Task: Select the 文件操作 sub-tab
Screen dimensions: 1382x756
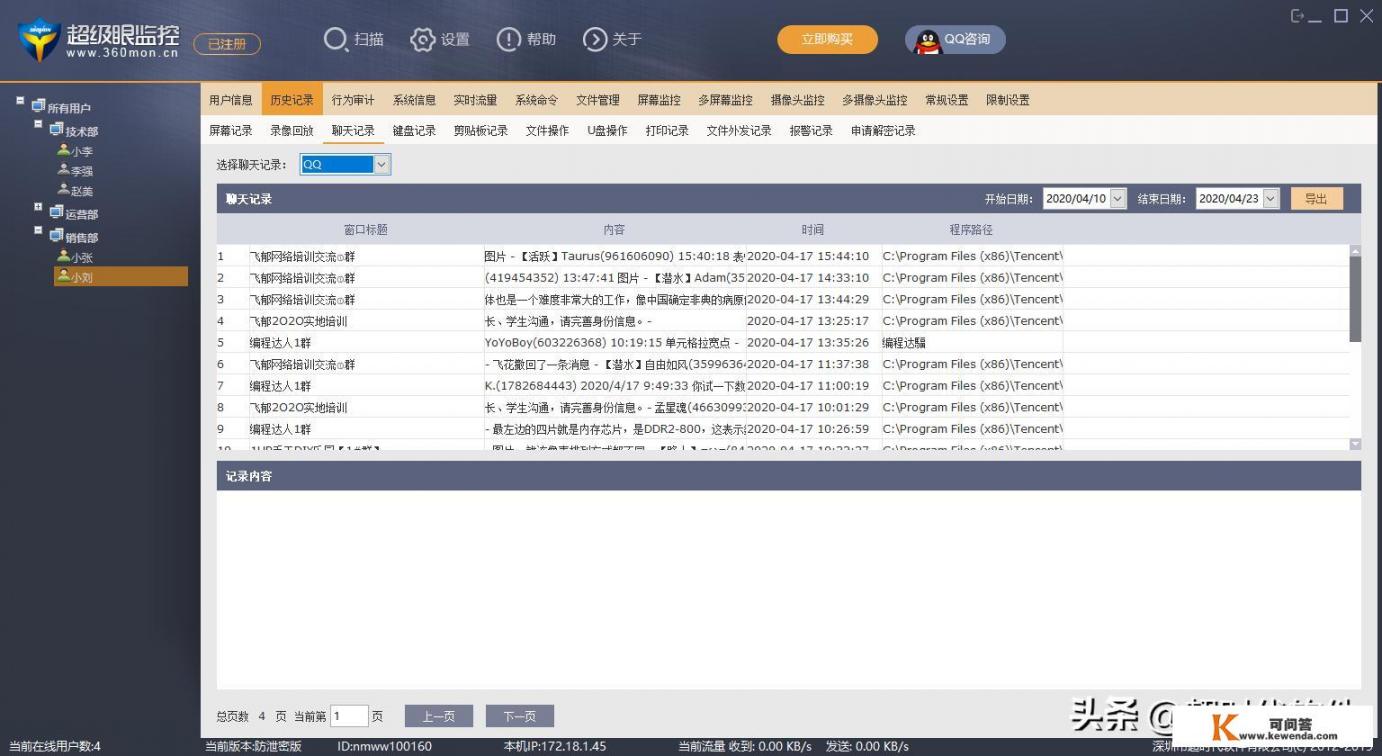Action: 547,131
